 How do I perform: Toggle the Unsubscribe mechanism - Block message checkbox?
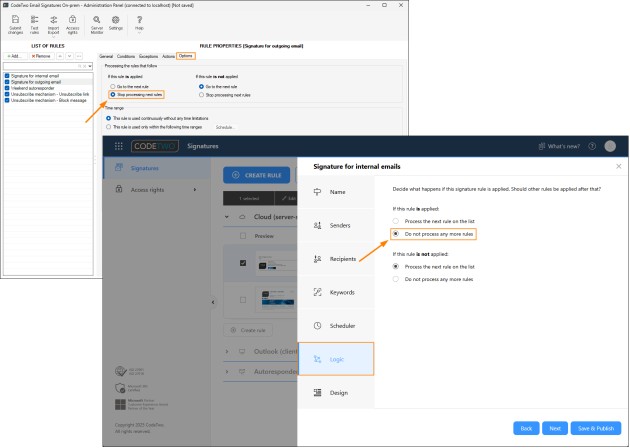[x=7, y=100]
